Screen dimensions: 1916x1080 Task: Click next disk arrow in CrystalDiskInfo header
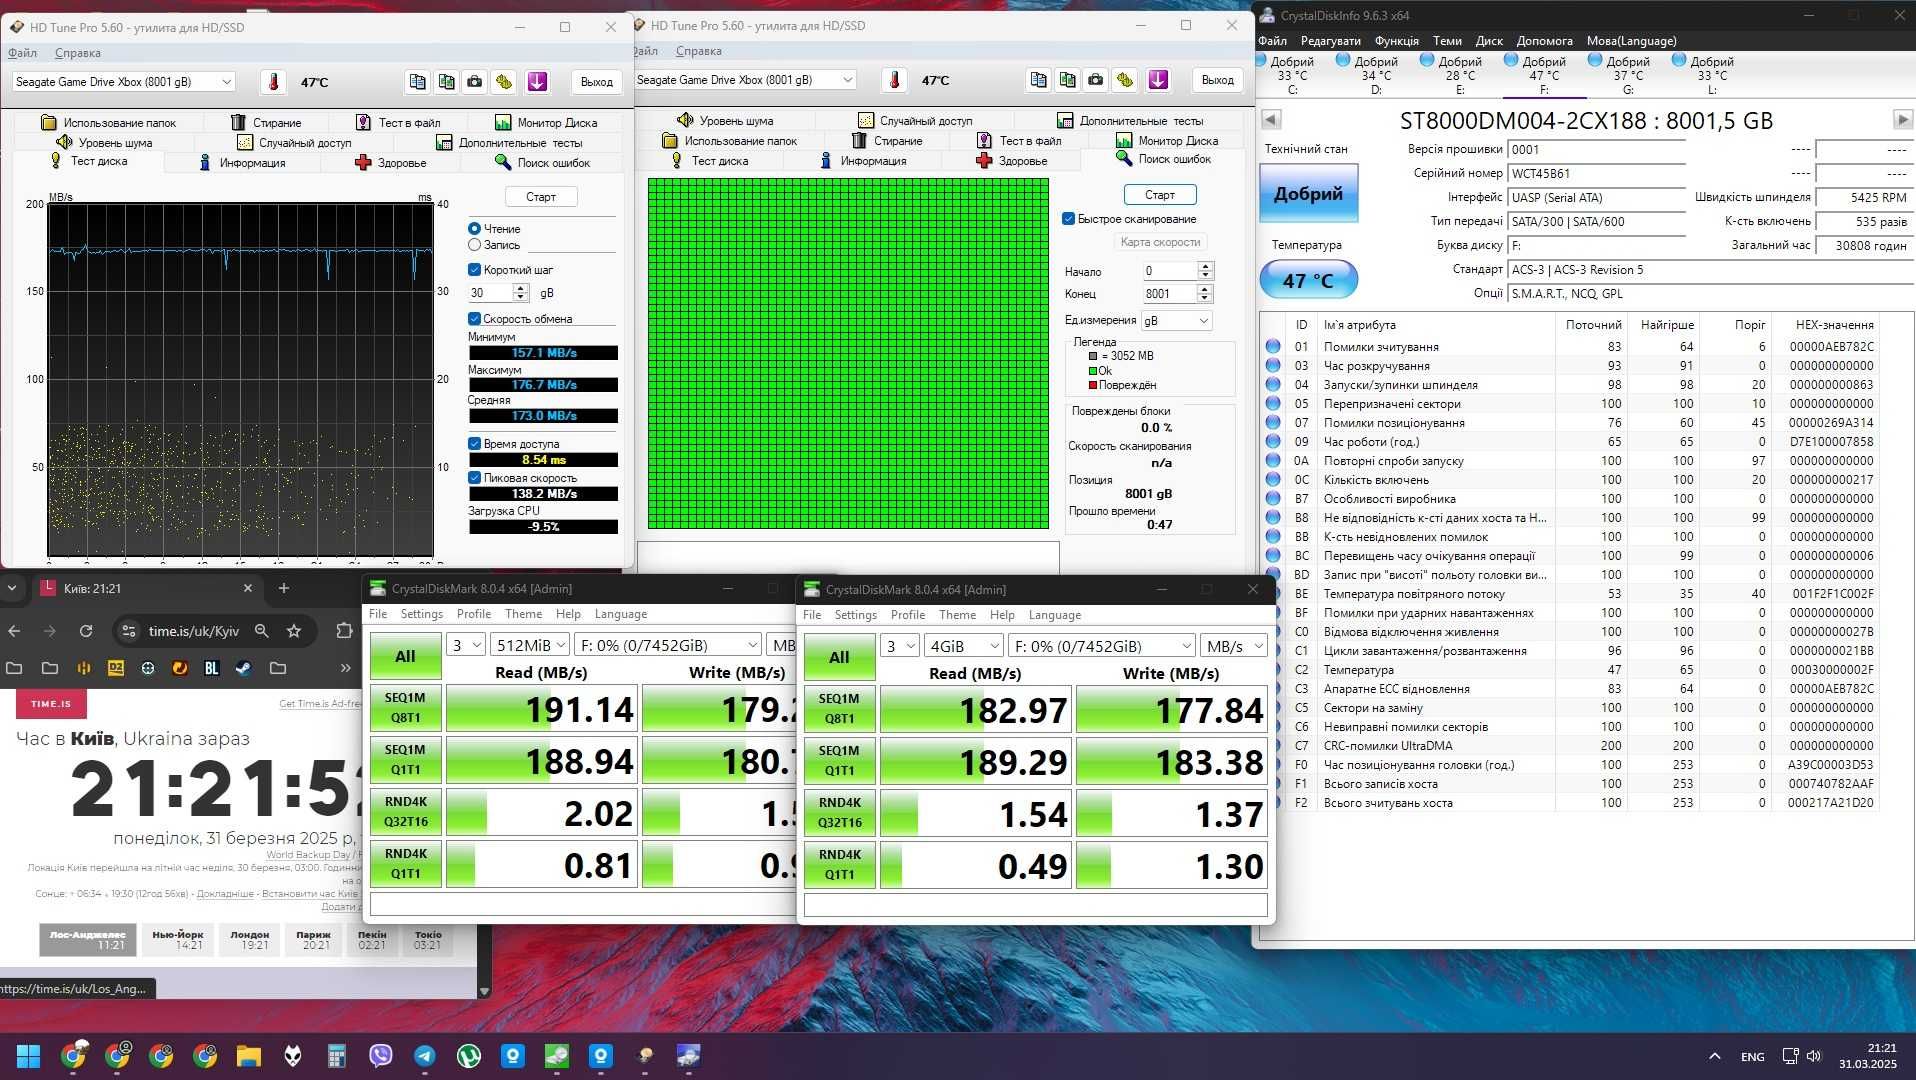pyautogui.click(x=1902, y=120)
